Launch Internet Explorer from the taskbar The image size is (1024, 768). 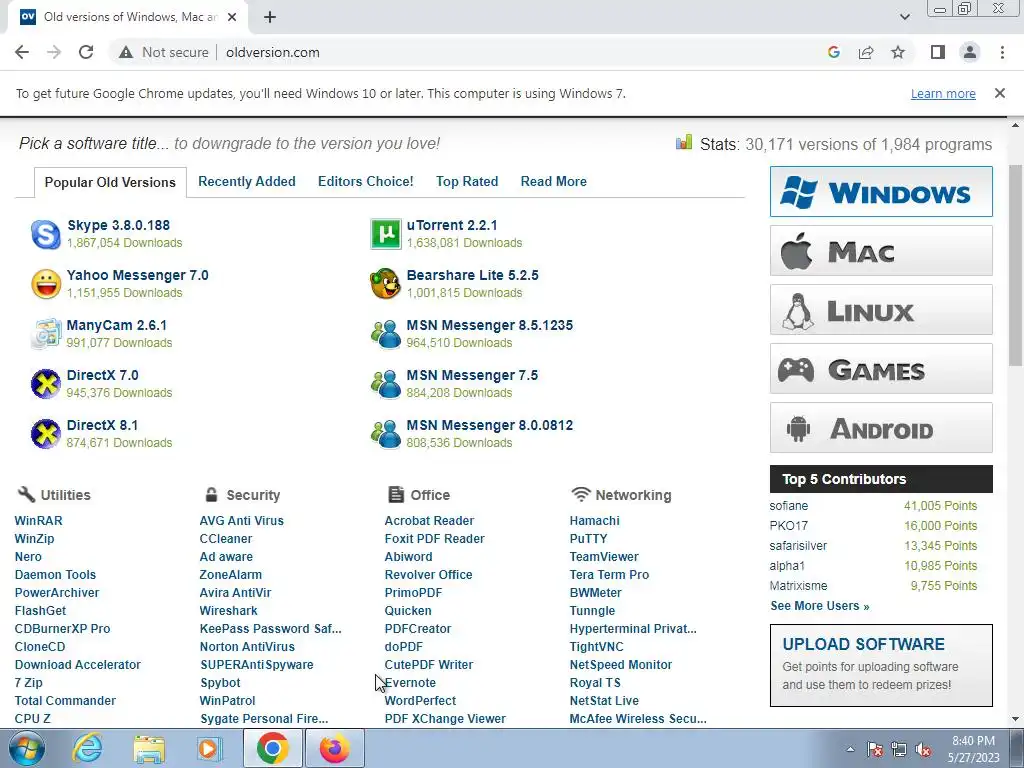coord(87,748)
